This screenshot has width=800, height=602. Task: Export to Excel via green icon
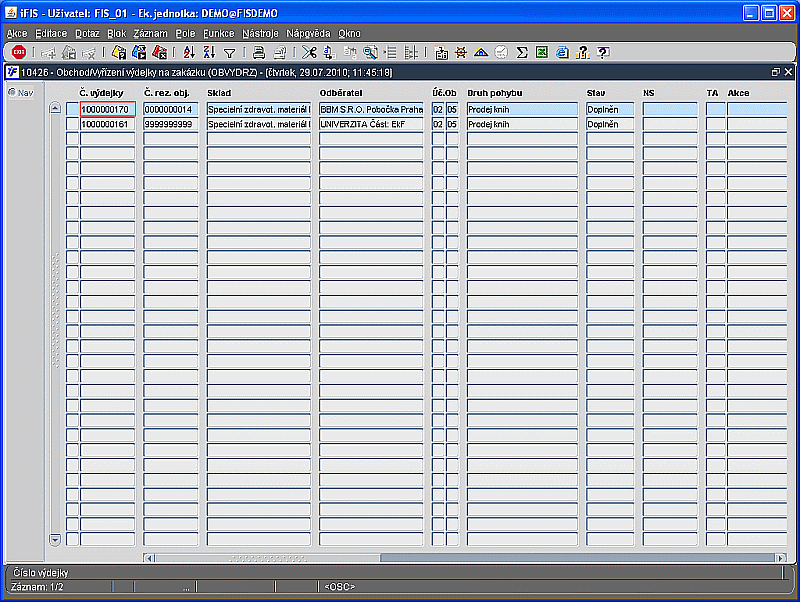pos(542,52)
